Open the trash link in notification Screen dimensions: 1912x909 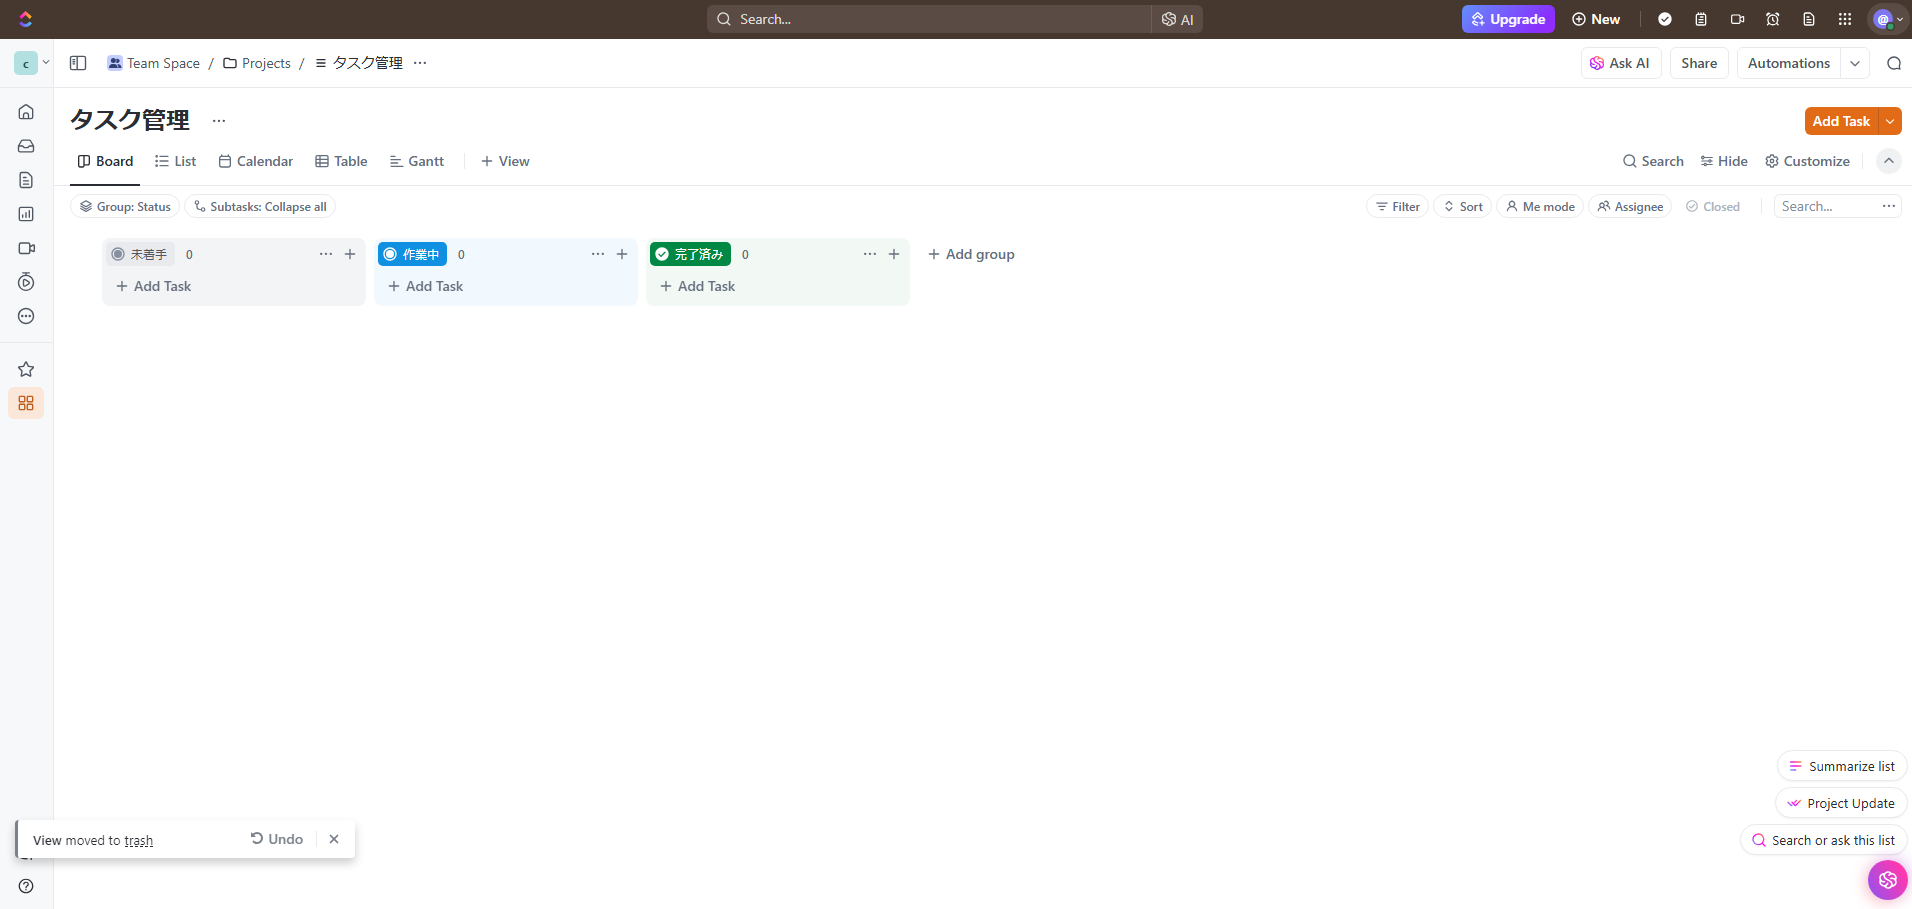click(x=139, y=840)
